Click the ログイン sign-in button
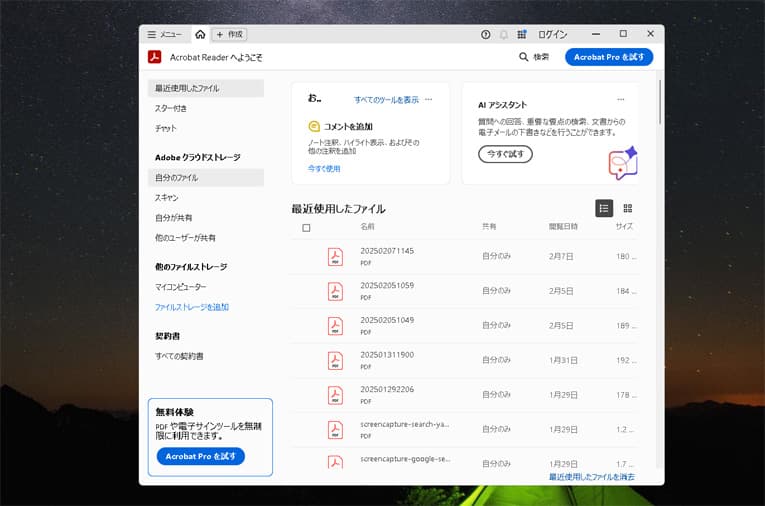 [x=552, y=34]
